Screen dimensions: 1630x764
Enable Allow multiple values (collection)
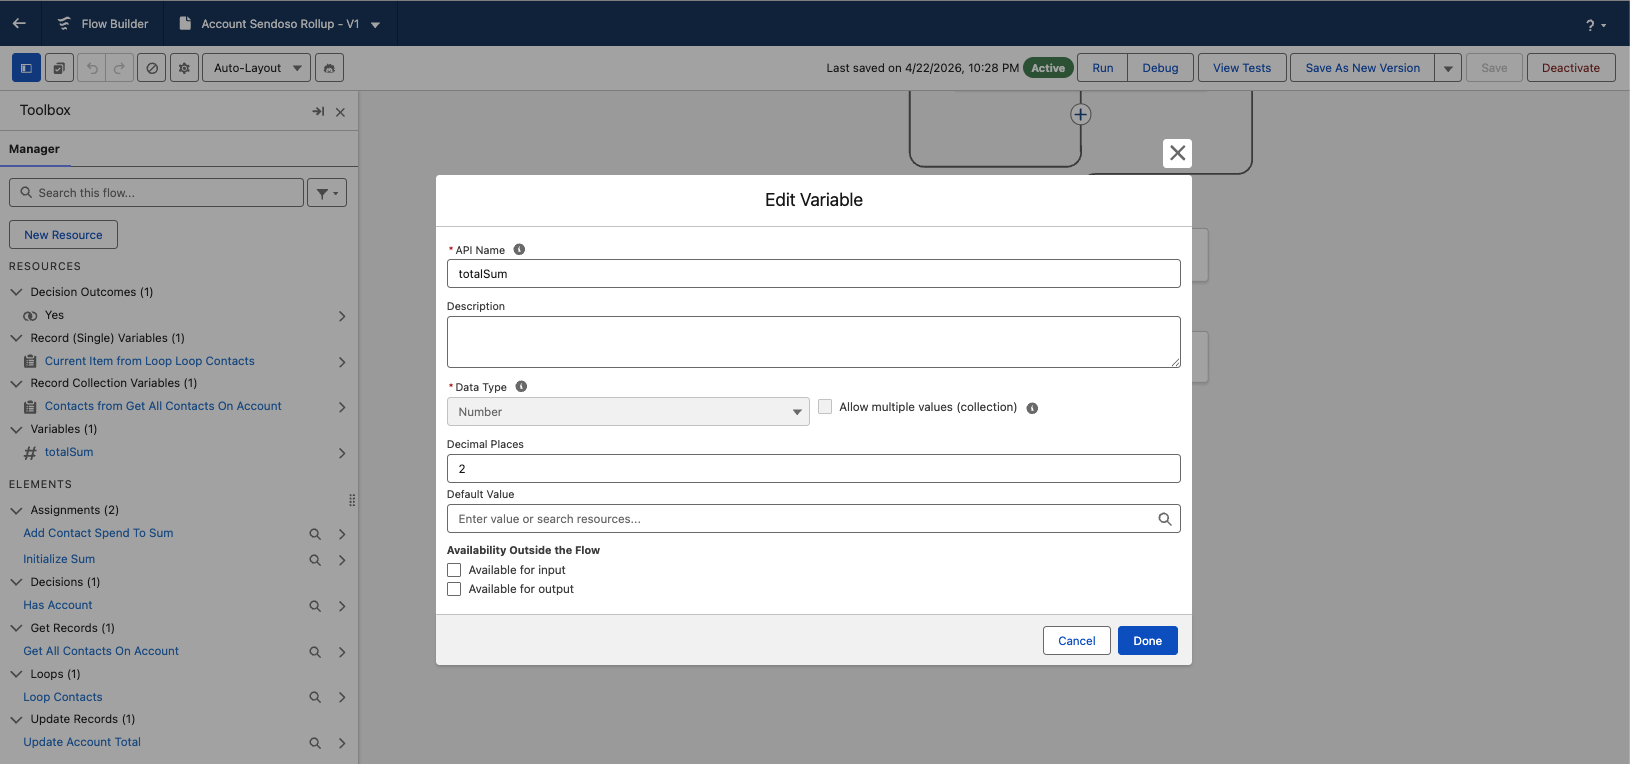coord(825,407)
